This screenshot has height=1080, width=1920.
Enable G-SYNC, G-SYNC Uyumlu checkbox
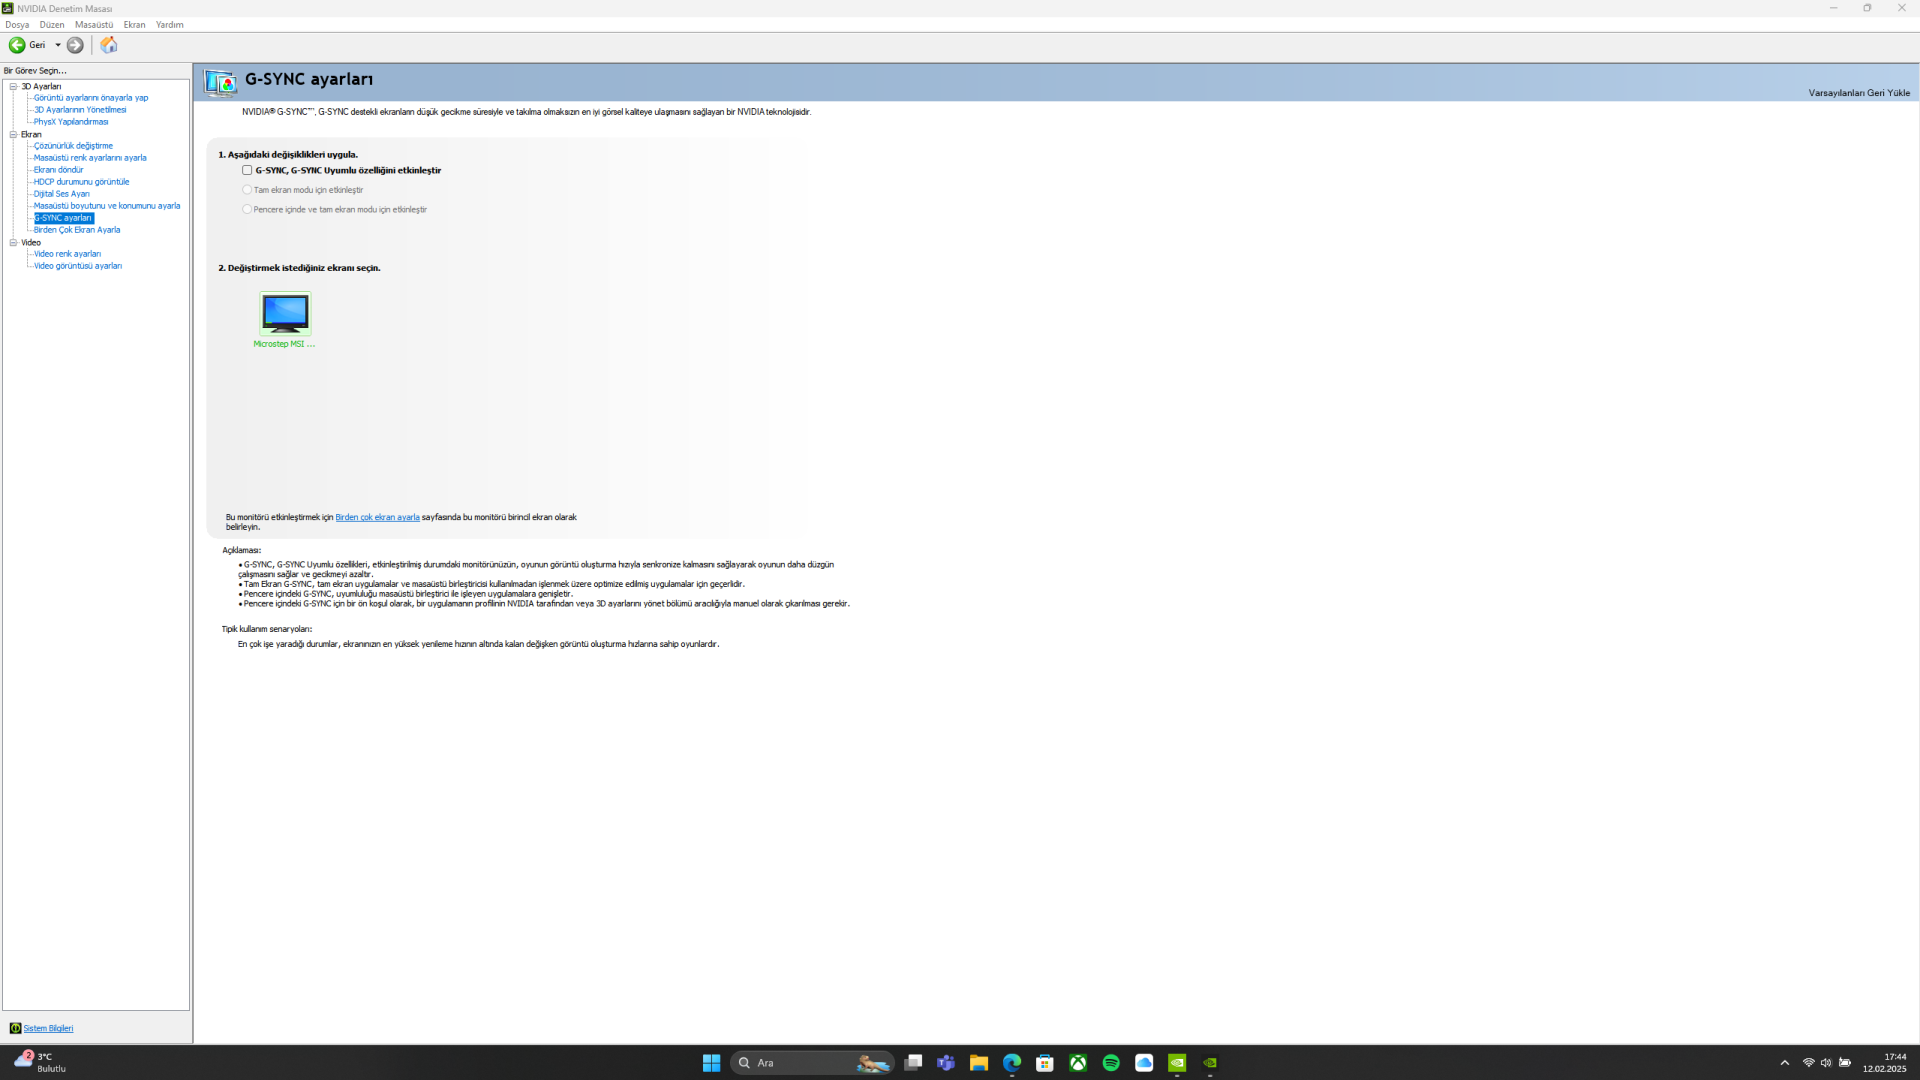247,170
